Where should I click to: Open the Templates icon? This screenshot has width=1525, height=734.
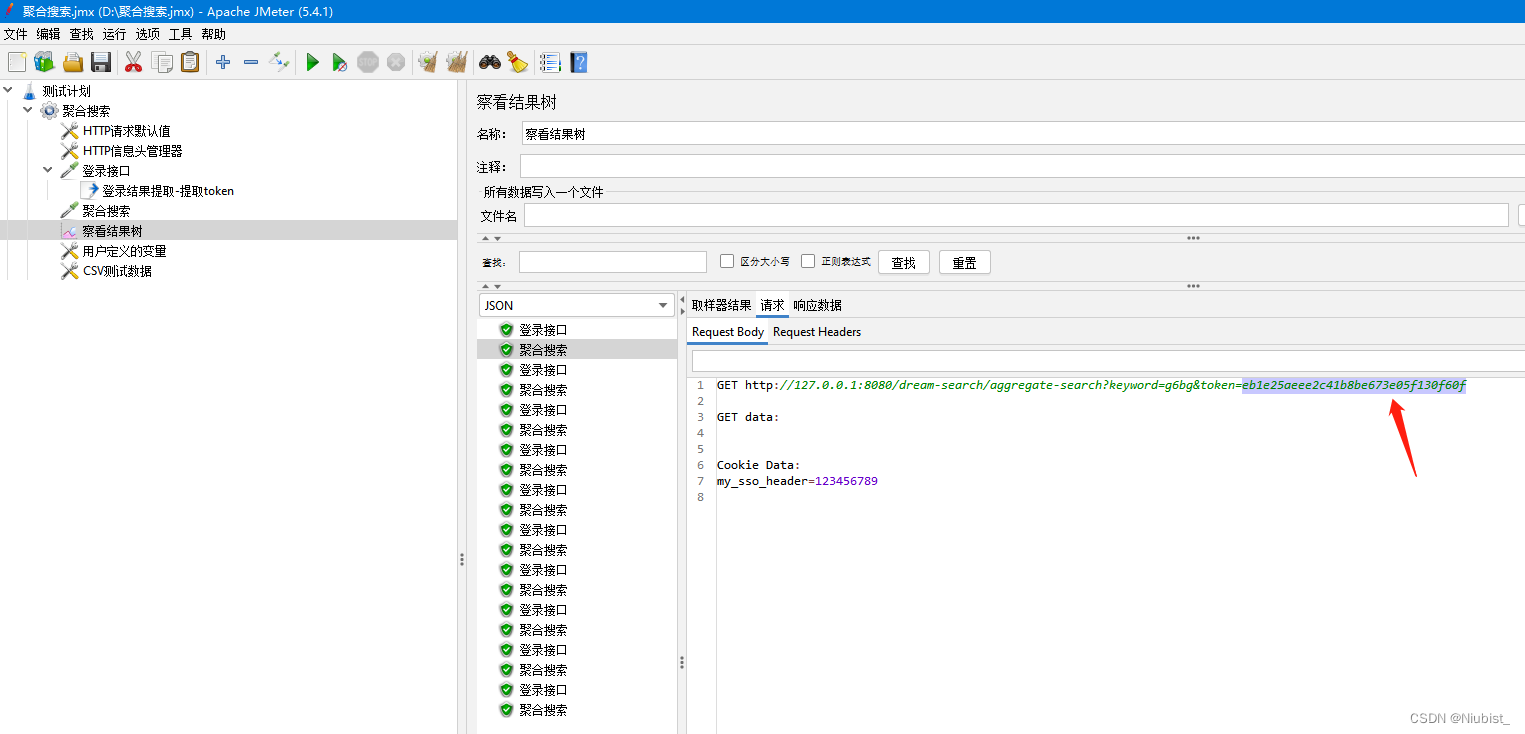coord(44,62)
